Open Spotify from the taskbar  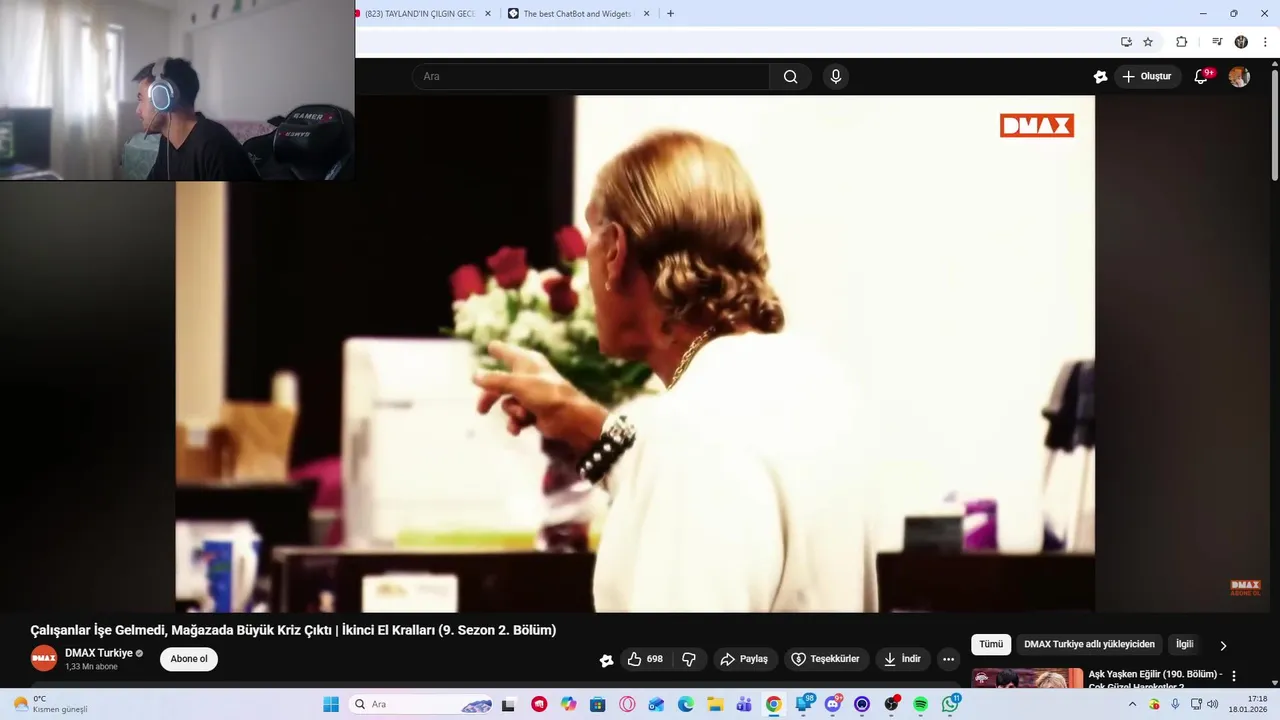920,704
